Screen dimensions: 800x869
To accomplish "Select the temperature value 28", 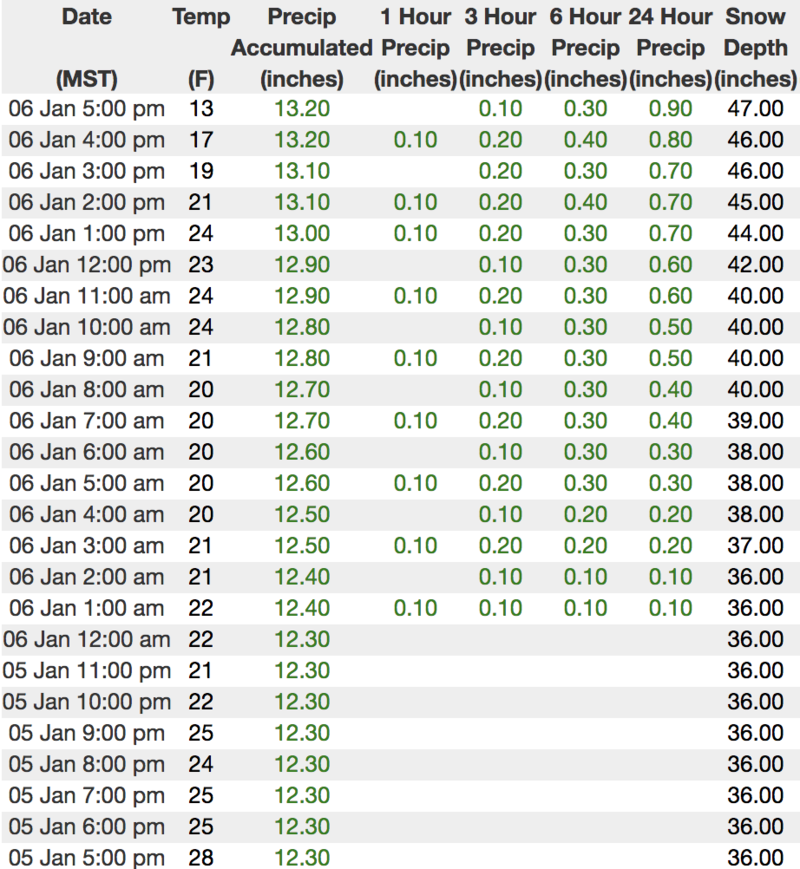I will (x=201, y=857).
